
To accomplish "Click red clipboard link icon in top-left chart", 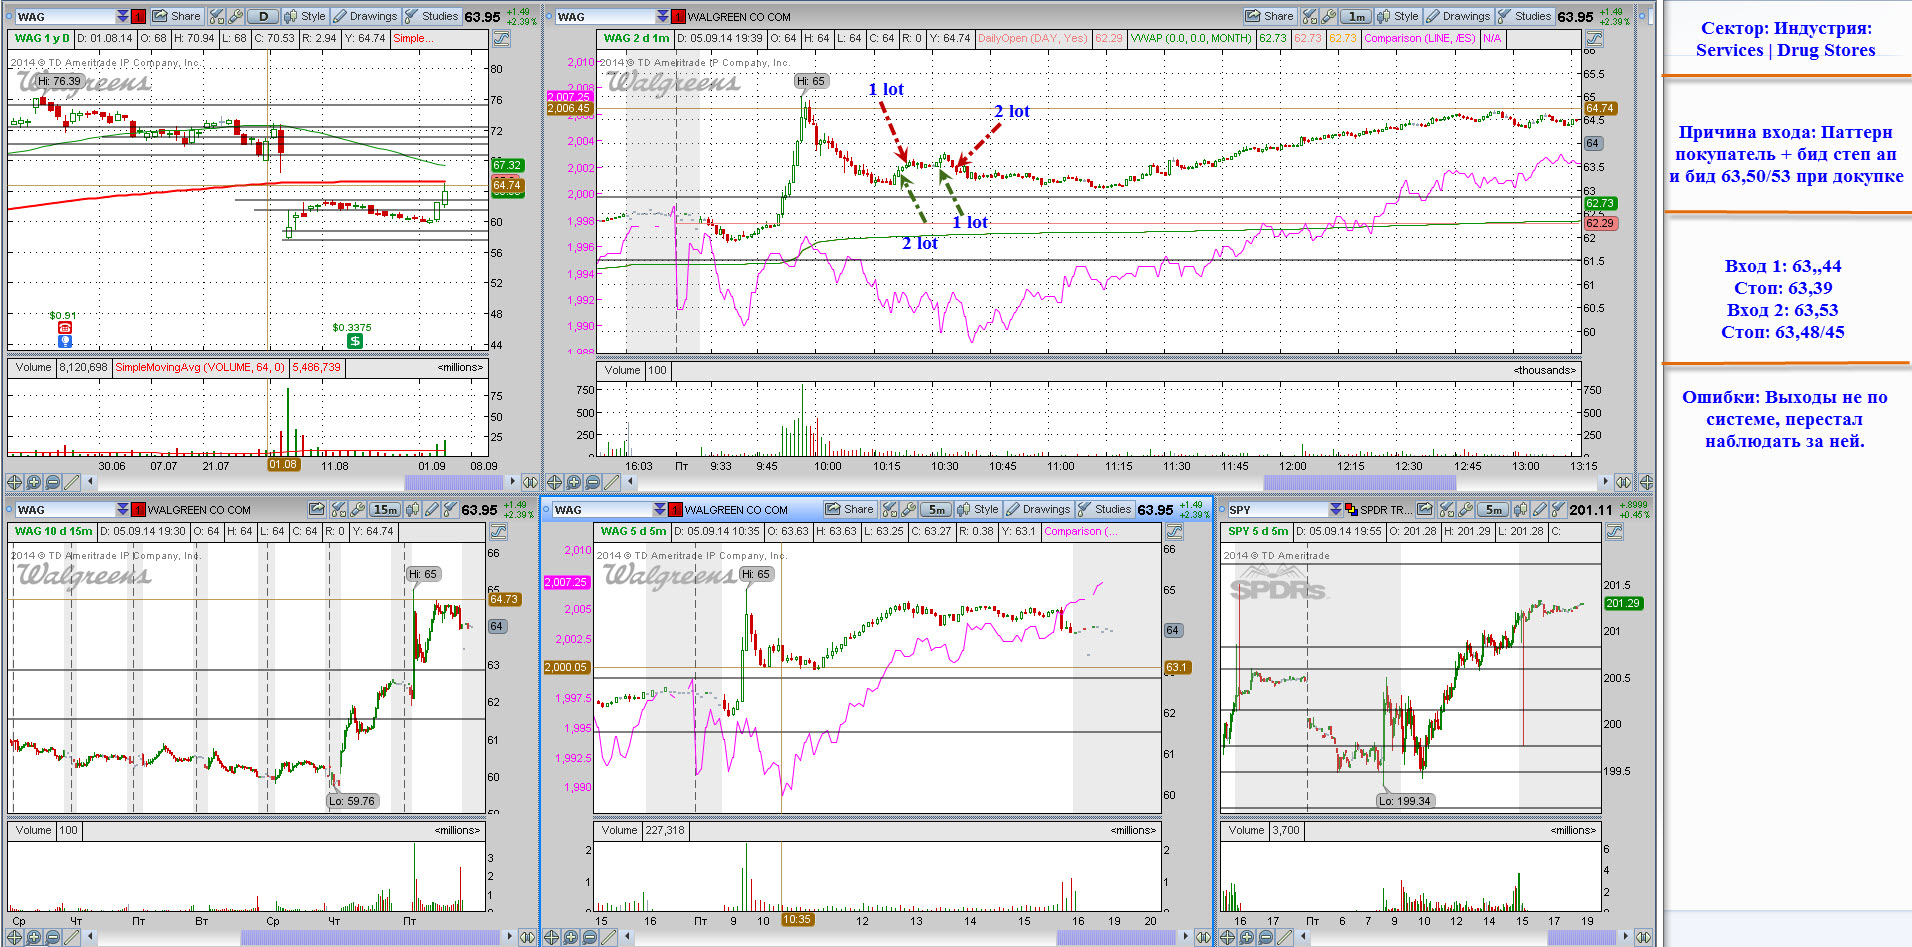I will coord(139,16).
